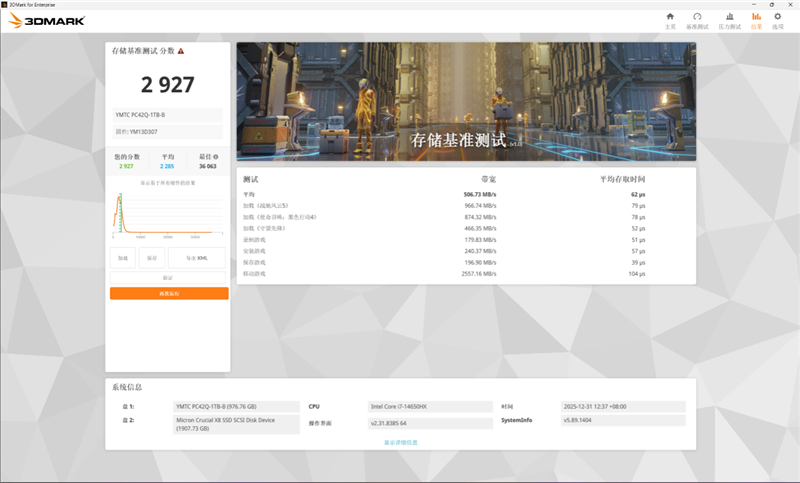Image resolution: width=800 pixels, height=483 pixels.
Task: Select the YMTC PC42Q-1TB-B device name field
Action: [166, 115]
